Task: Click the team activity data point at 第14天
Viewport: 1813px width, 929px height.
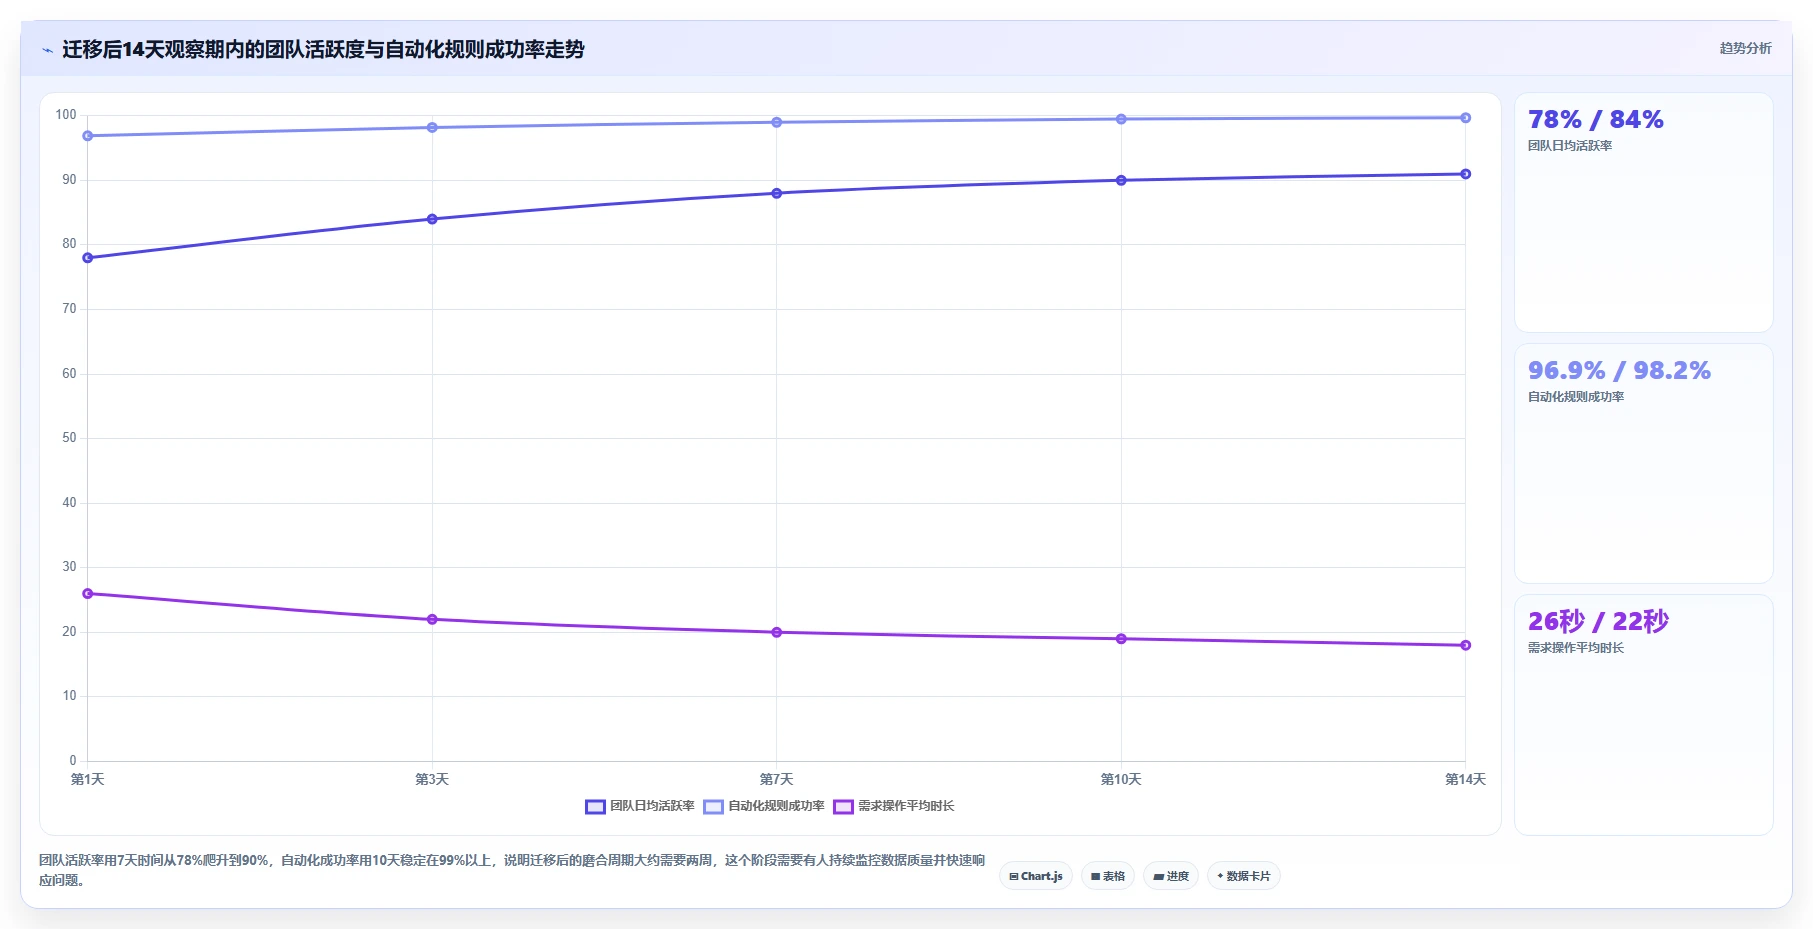Action: coord(1466,174)
